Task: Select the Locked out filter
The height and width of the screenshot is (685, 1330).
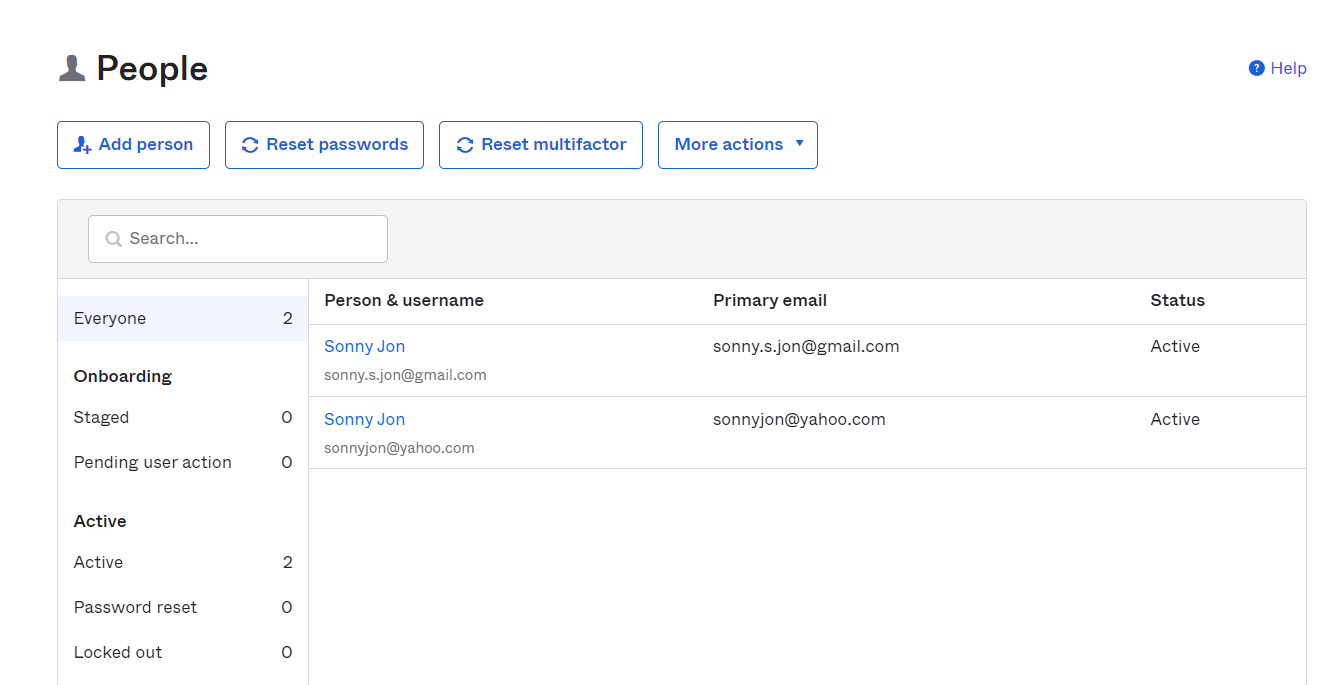Action: tap(118, 651)
